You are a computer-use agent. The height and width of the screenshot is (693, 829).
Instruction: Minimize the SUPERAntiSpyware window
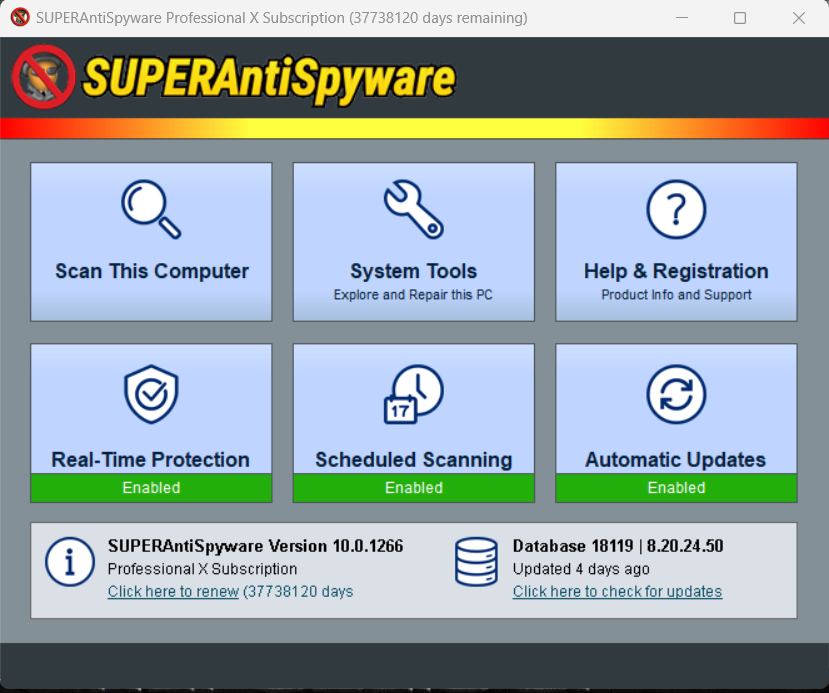(x=682, y=17)
